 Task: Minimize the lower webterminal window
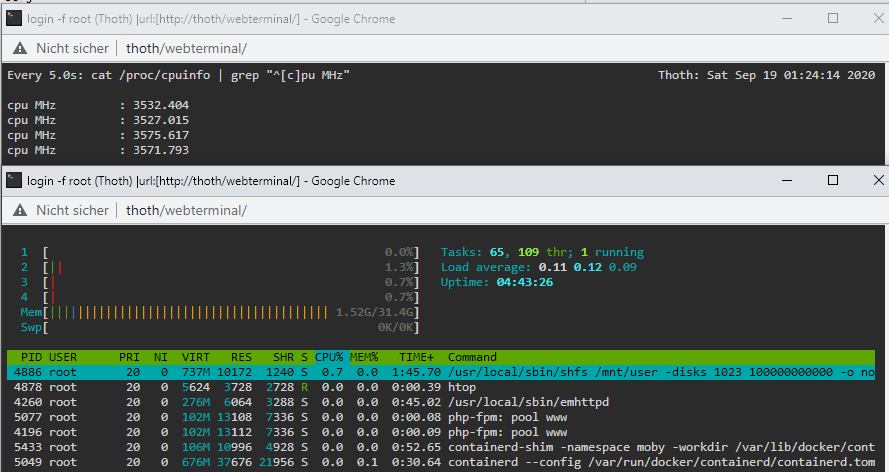click(x=787, y=180)
